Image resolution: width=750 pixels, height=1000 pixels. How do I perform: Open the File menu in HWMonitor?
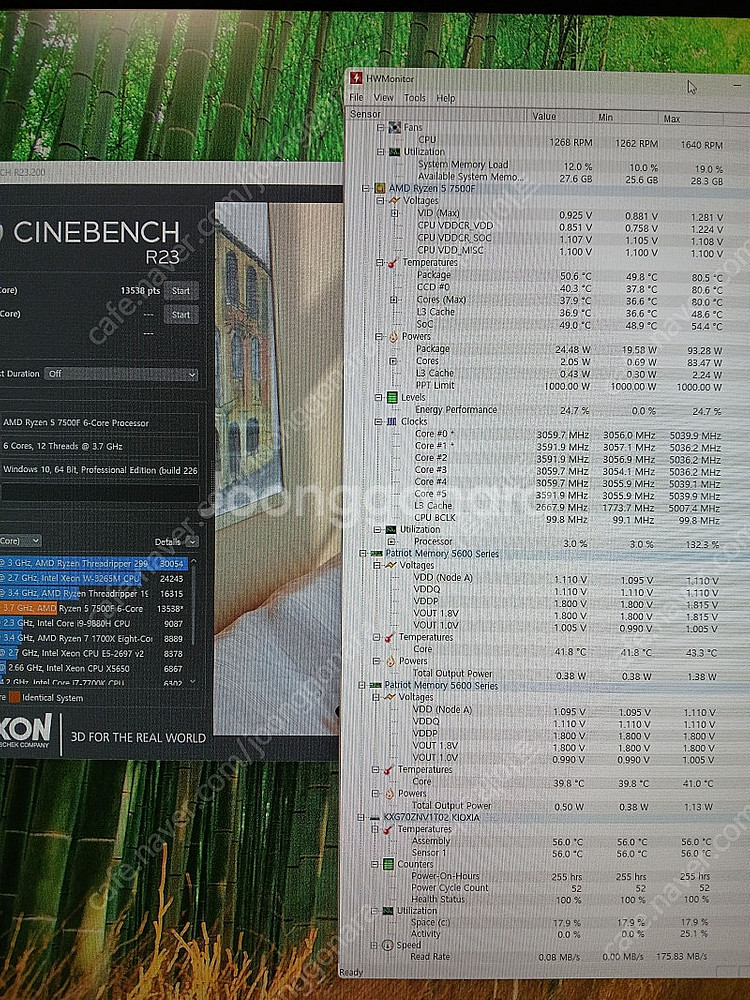(356, 98)
